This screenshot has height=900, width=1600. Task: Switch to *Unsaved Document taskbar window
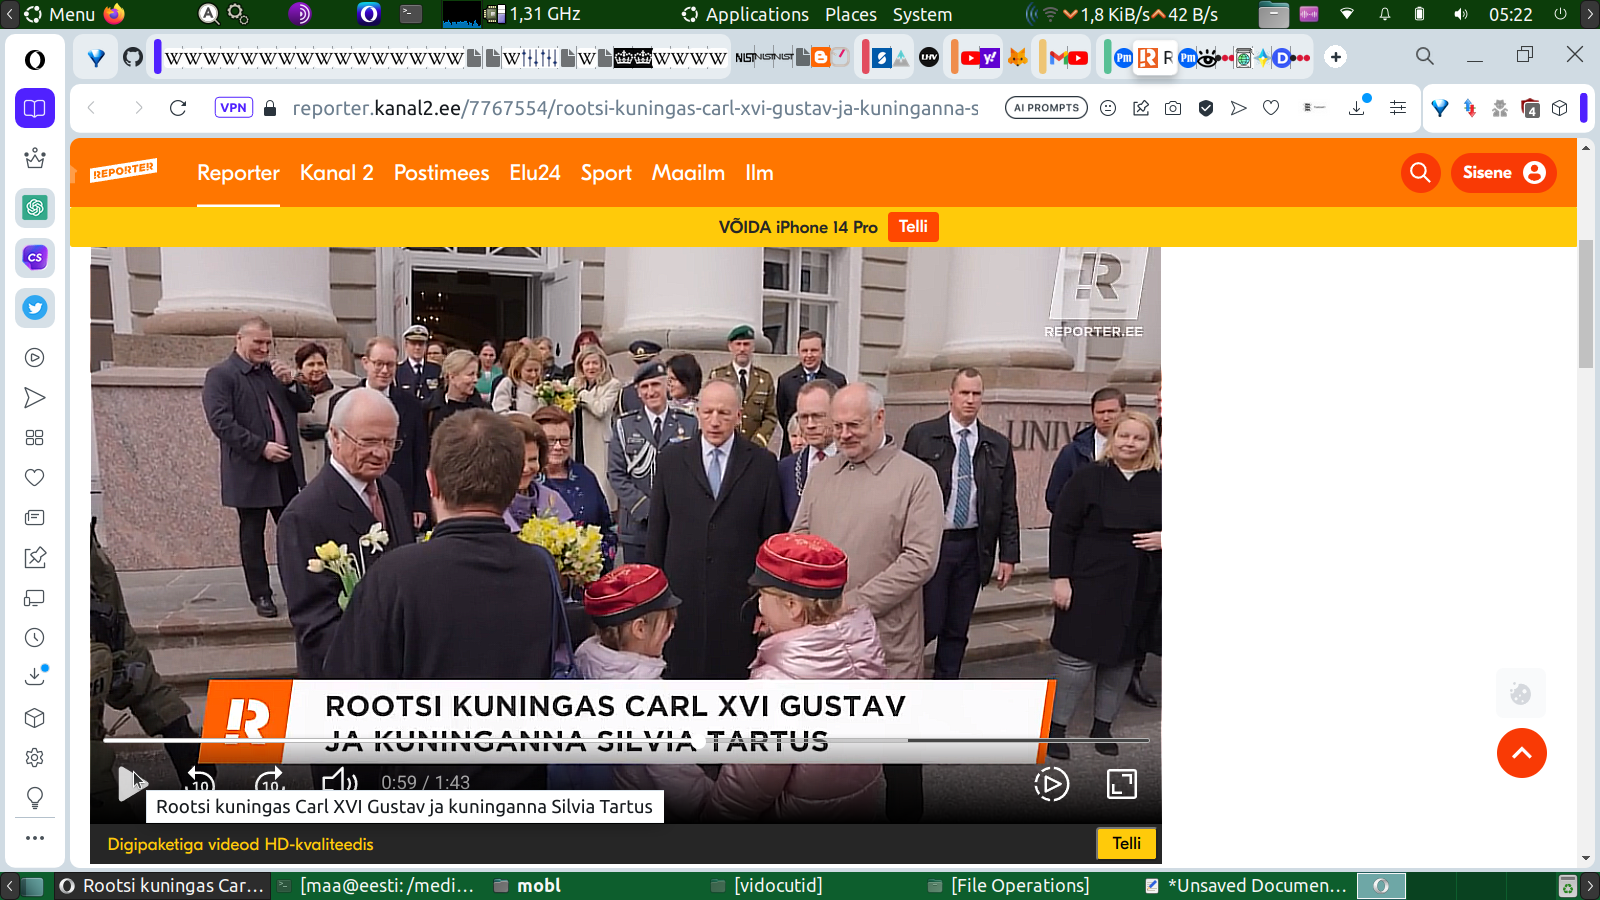pos(1247,886)
